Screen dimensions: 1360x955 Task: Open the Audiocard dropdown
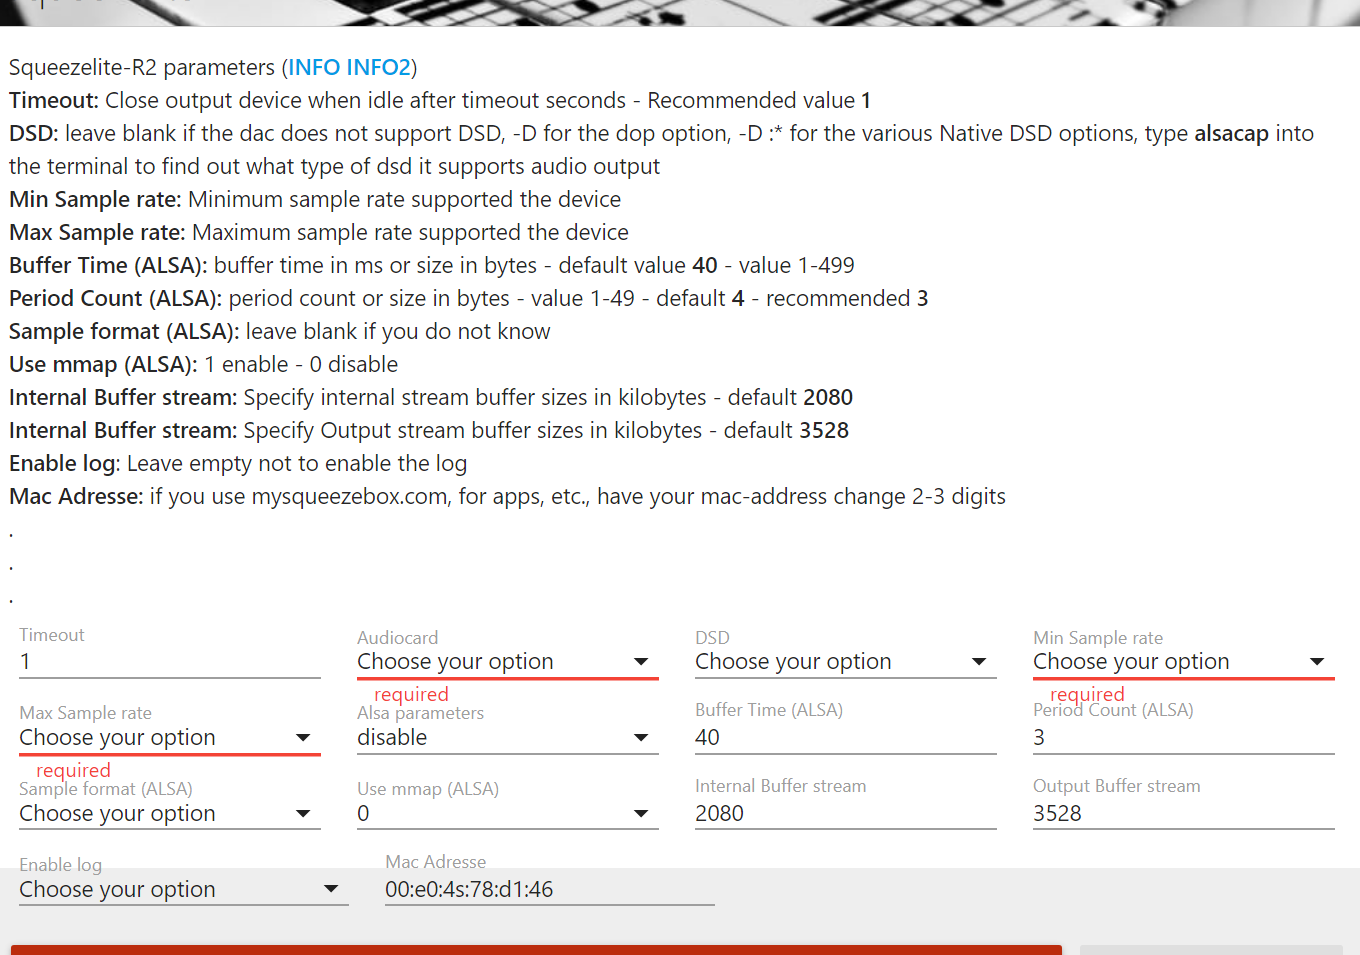[x=508, y=662]
